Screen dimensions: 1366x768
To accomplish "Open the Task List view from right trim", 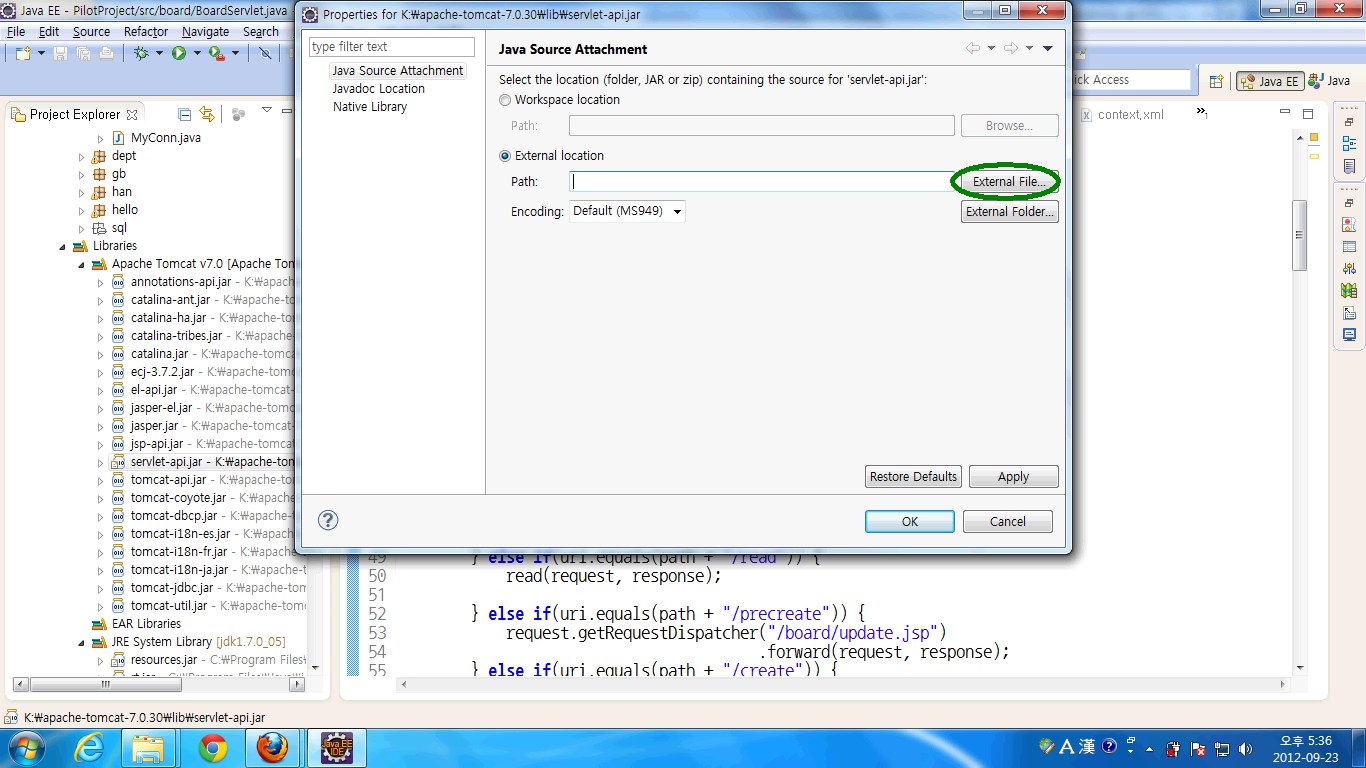I will pos(1349,166).
